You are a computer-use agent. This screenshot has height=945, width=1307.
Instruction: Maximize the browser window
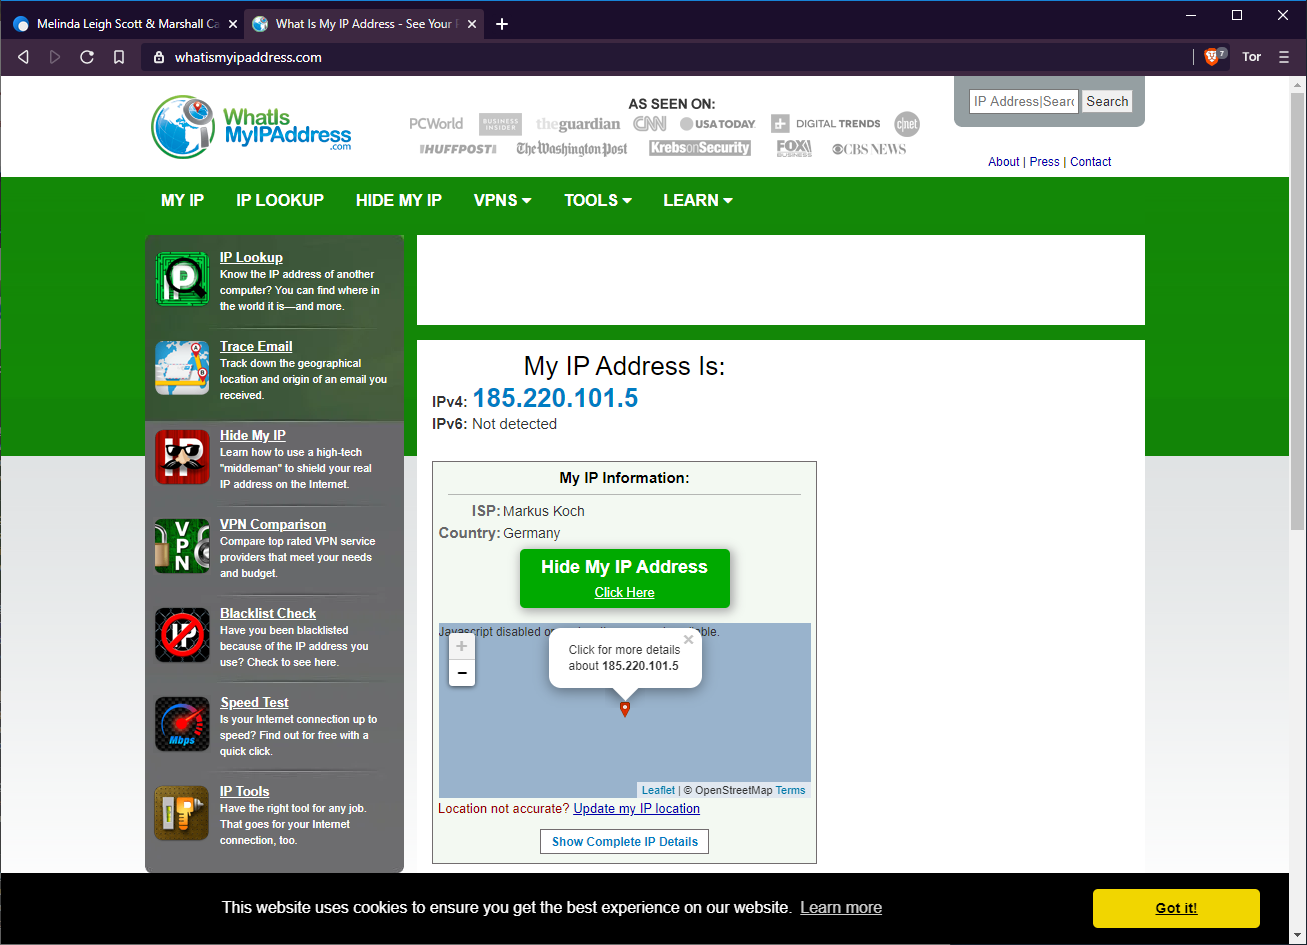click(x=1237, y=15)
